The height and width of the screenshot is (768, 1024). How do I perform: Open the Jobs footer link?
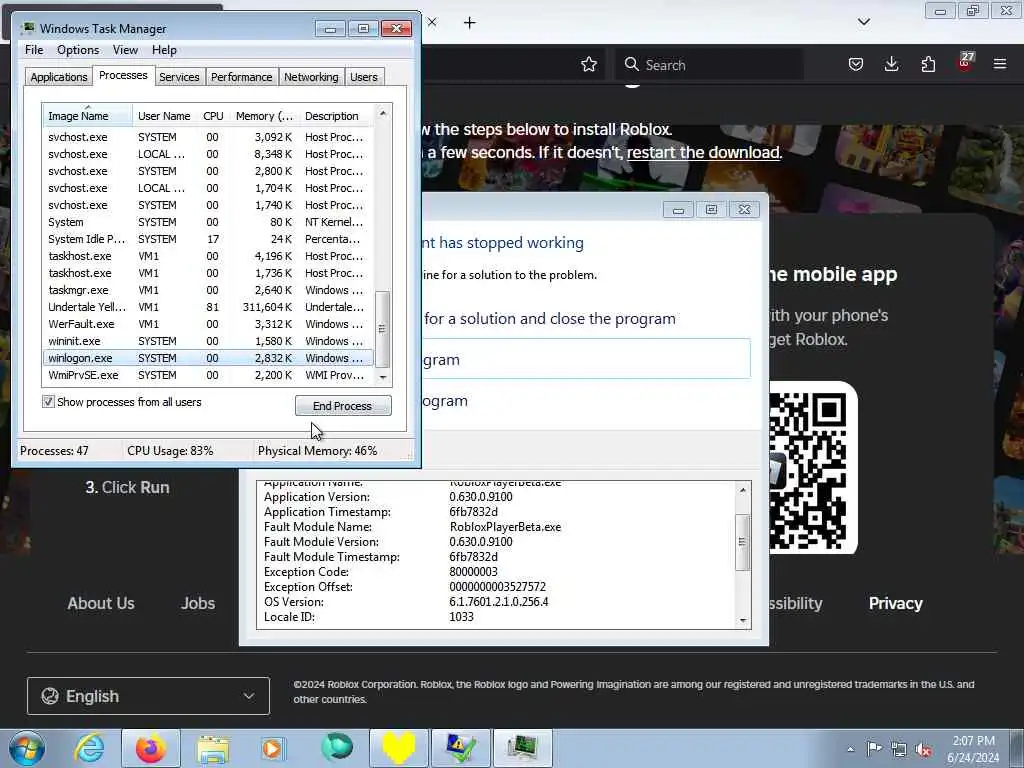pos(198,603)
